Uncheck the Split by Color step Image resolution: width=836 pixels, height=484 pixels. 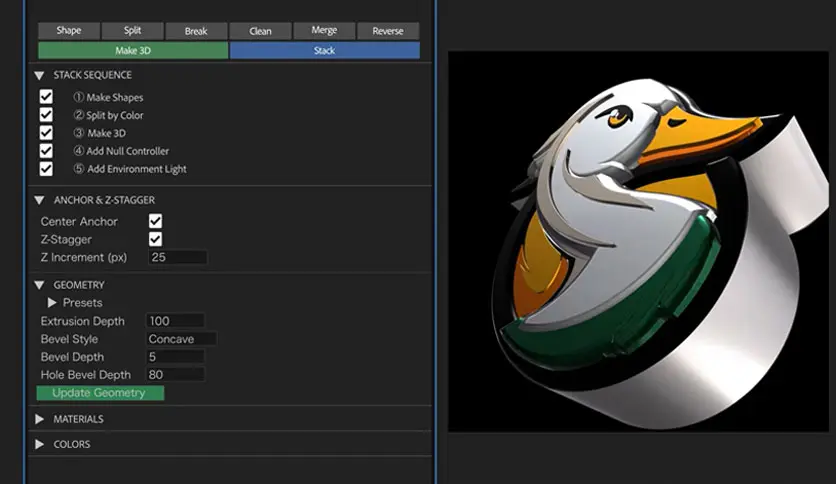tap(46, 115)
